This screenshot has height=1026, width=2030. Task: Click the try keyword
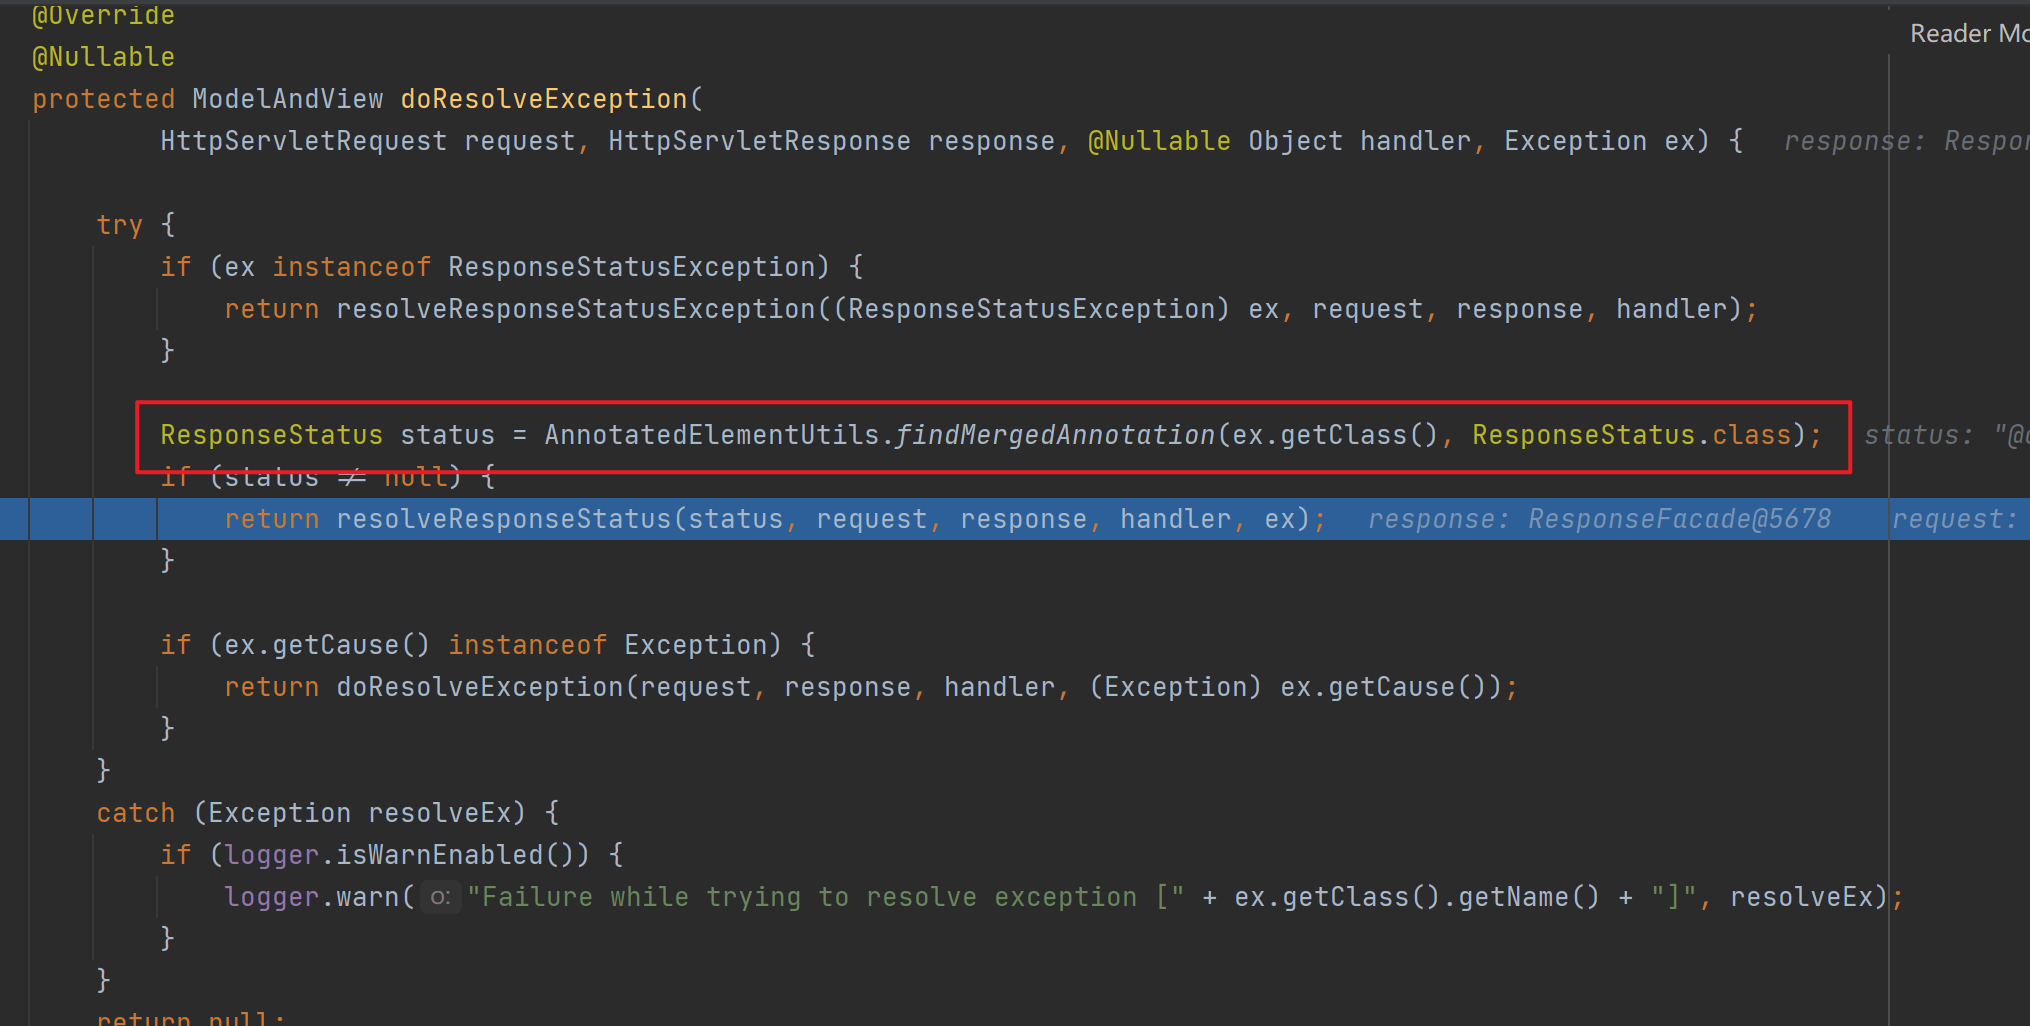[x=119, y=225]
